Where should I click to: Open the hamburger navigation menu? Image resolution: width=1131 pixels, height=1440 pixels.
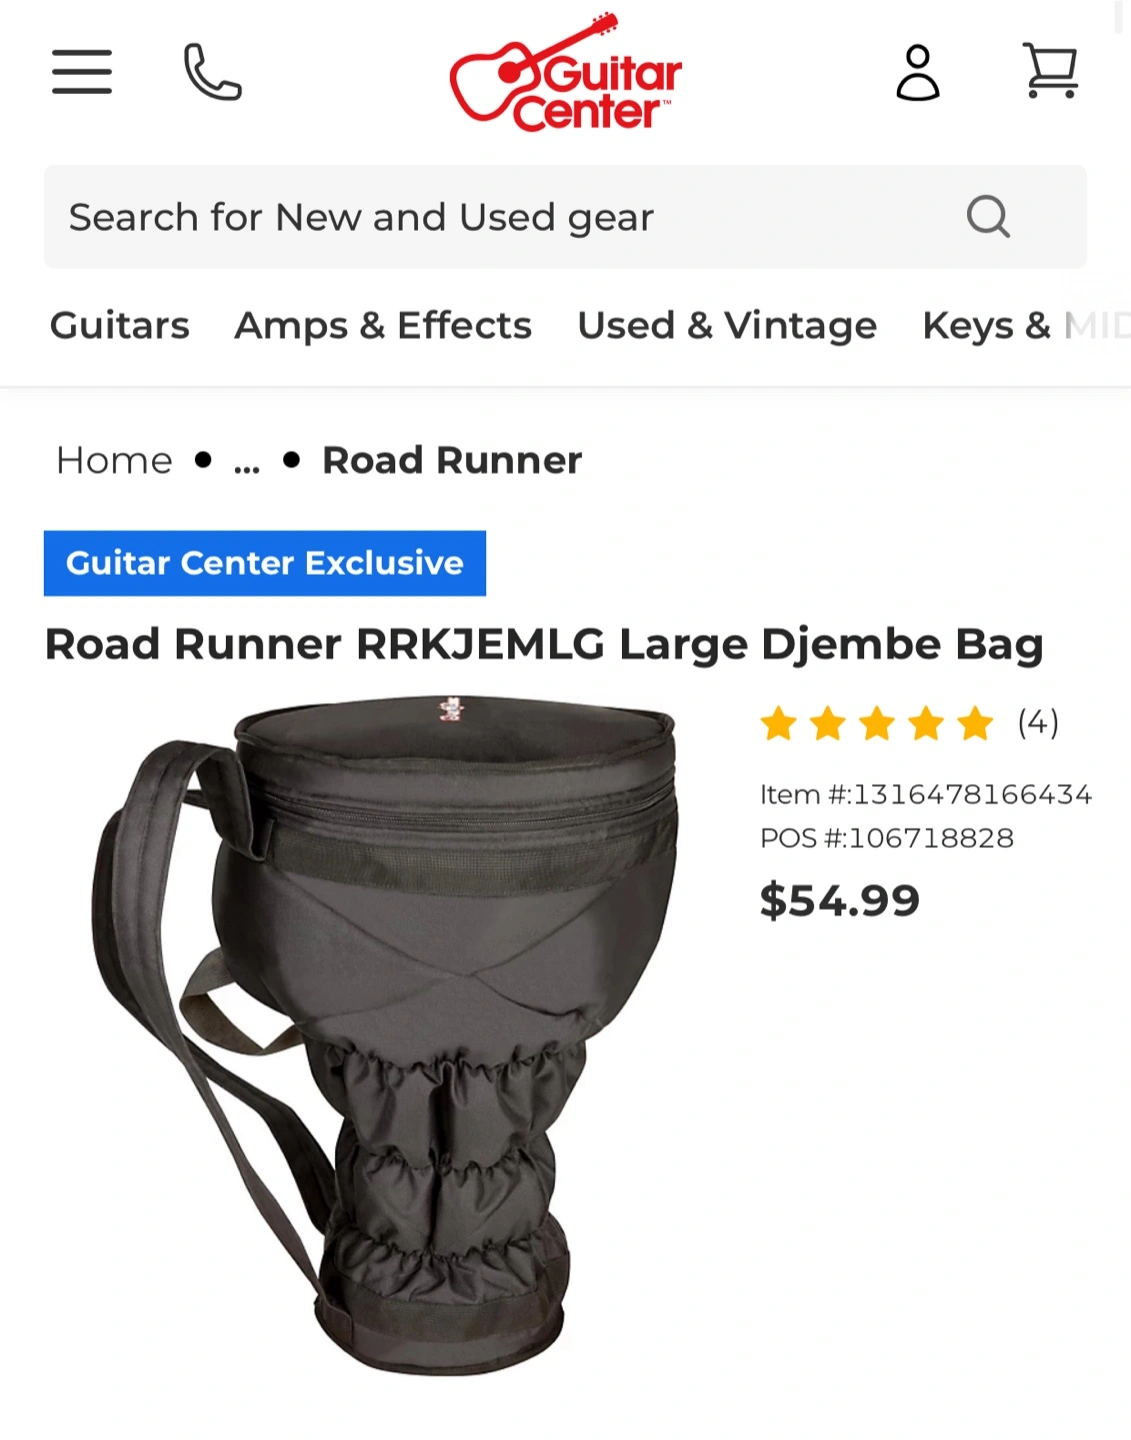(x=82, y=72)
